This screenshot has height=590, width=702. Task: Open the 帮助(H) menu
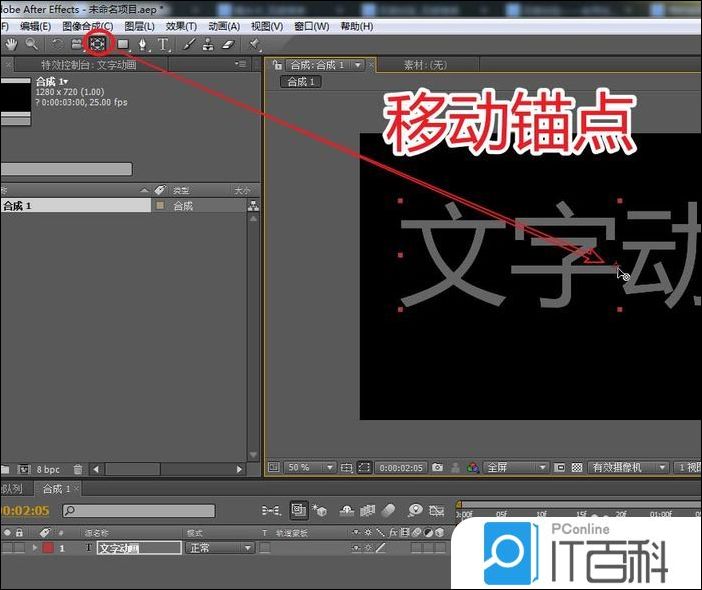point(356,26)
